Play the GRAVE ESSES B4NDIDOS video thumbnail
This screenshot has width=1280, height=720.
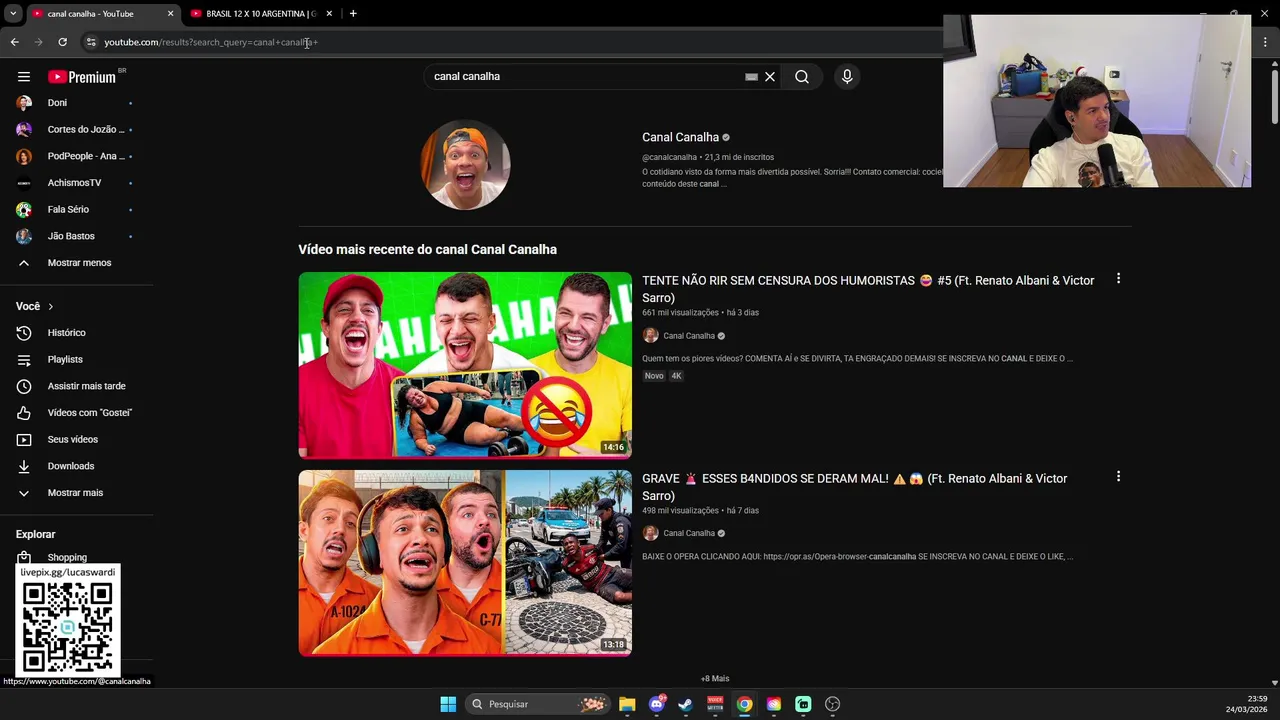click(x=465, y=563)
